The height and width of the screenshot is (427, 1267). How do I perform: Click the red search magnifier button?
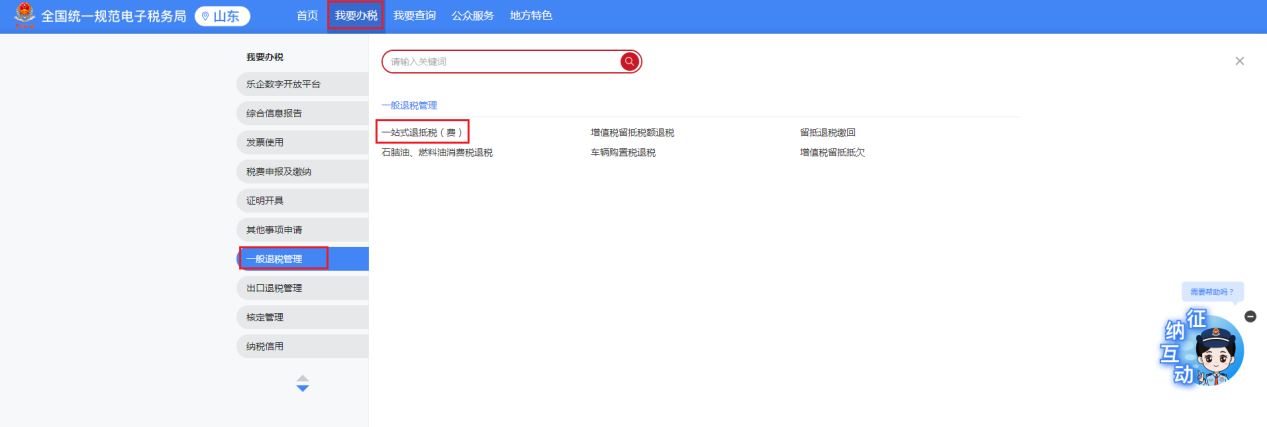coord(629,62)
